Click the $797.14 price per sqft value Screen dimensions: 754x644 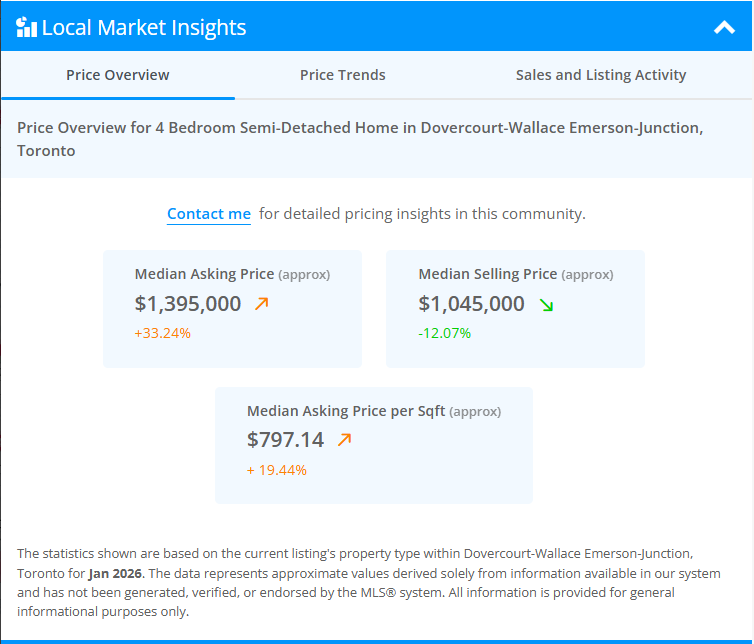[286, 440]
